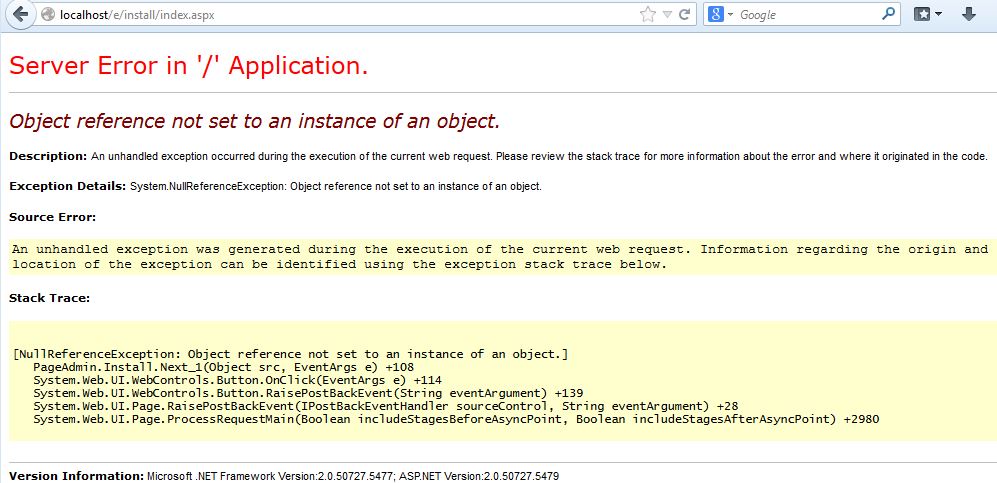Click the "Version Information:" label
Viewport: 997px width, 483px height.
pos(76,474)
